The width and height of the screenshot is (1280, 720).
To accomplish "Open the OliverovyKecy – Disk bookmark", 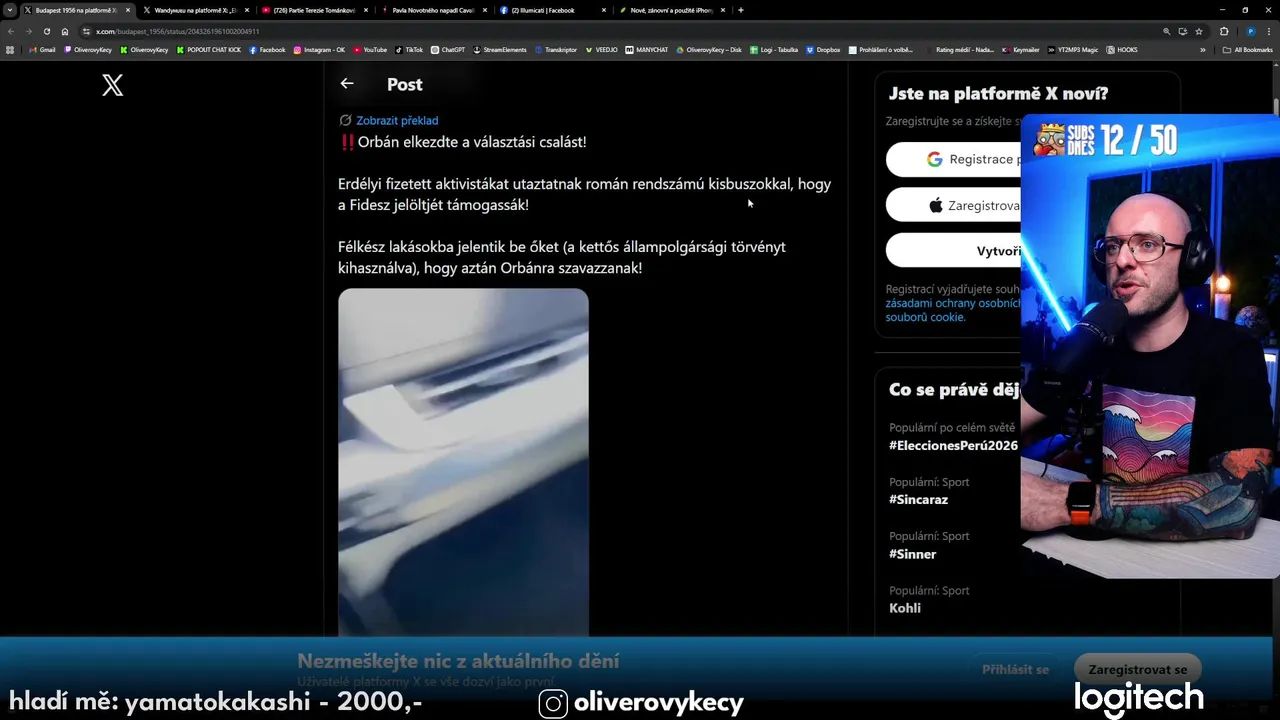I will [709, 50].
